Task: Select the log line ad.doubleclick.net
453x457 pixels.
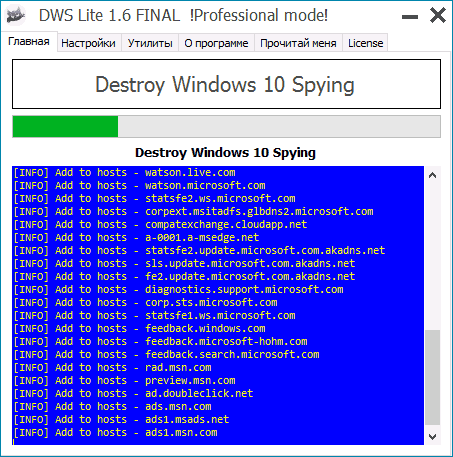Action: click(133, 394)
